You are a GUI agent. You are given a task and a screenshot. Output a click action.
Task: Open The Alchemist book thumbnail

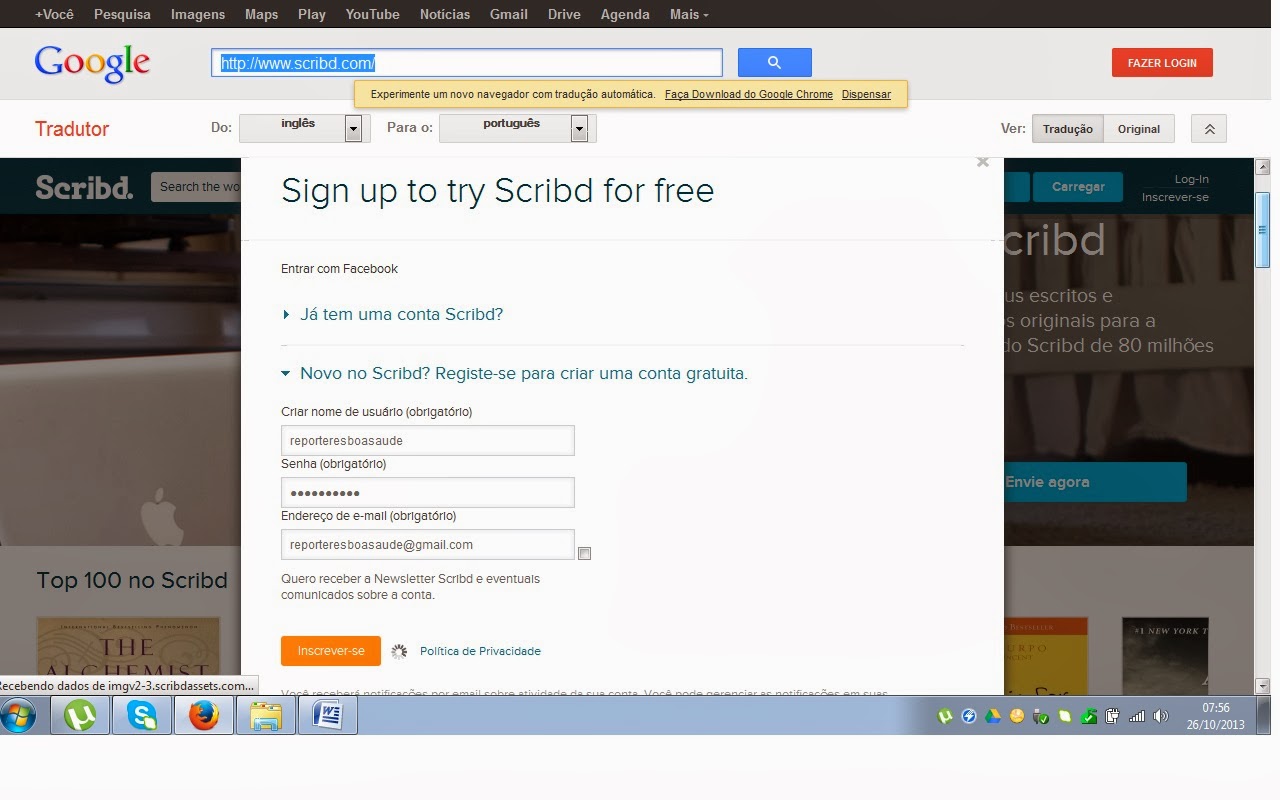coord(126,655)
